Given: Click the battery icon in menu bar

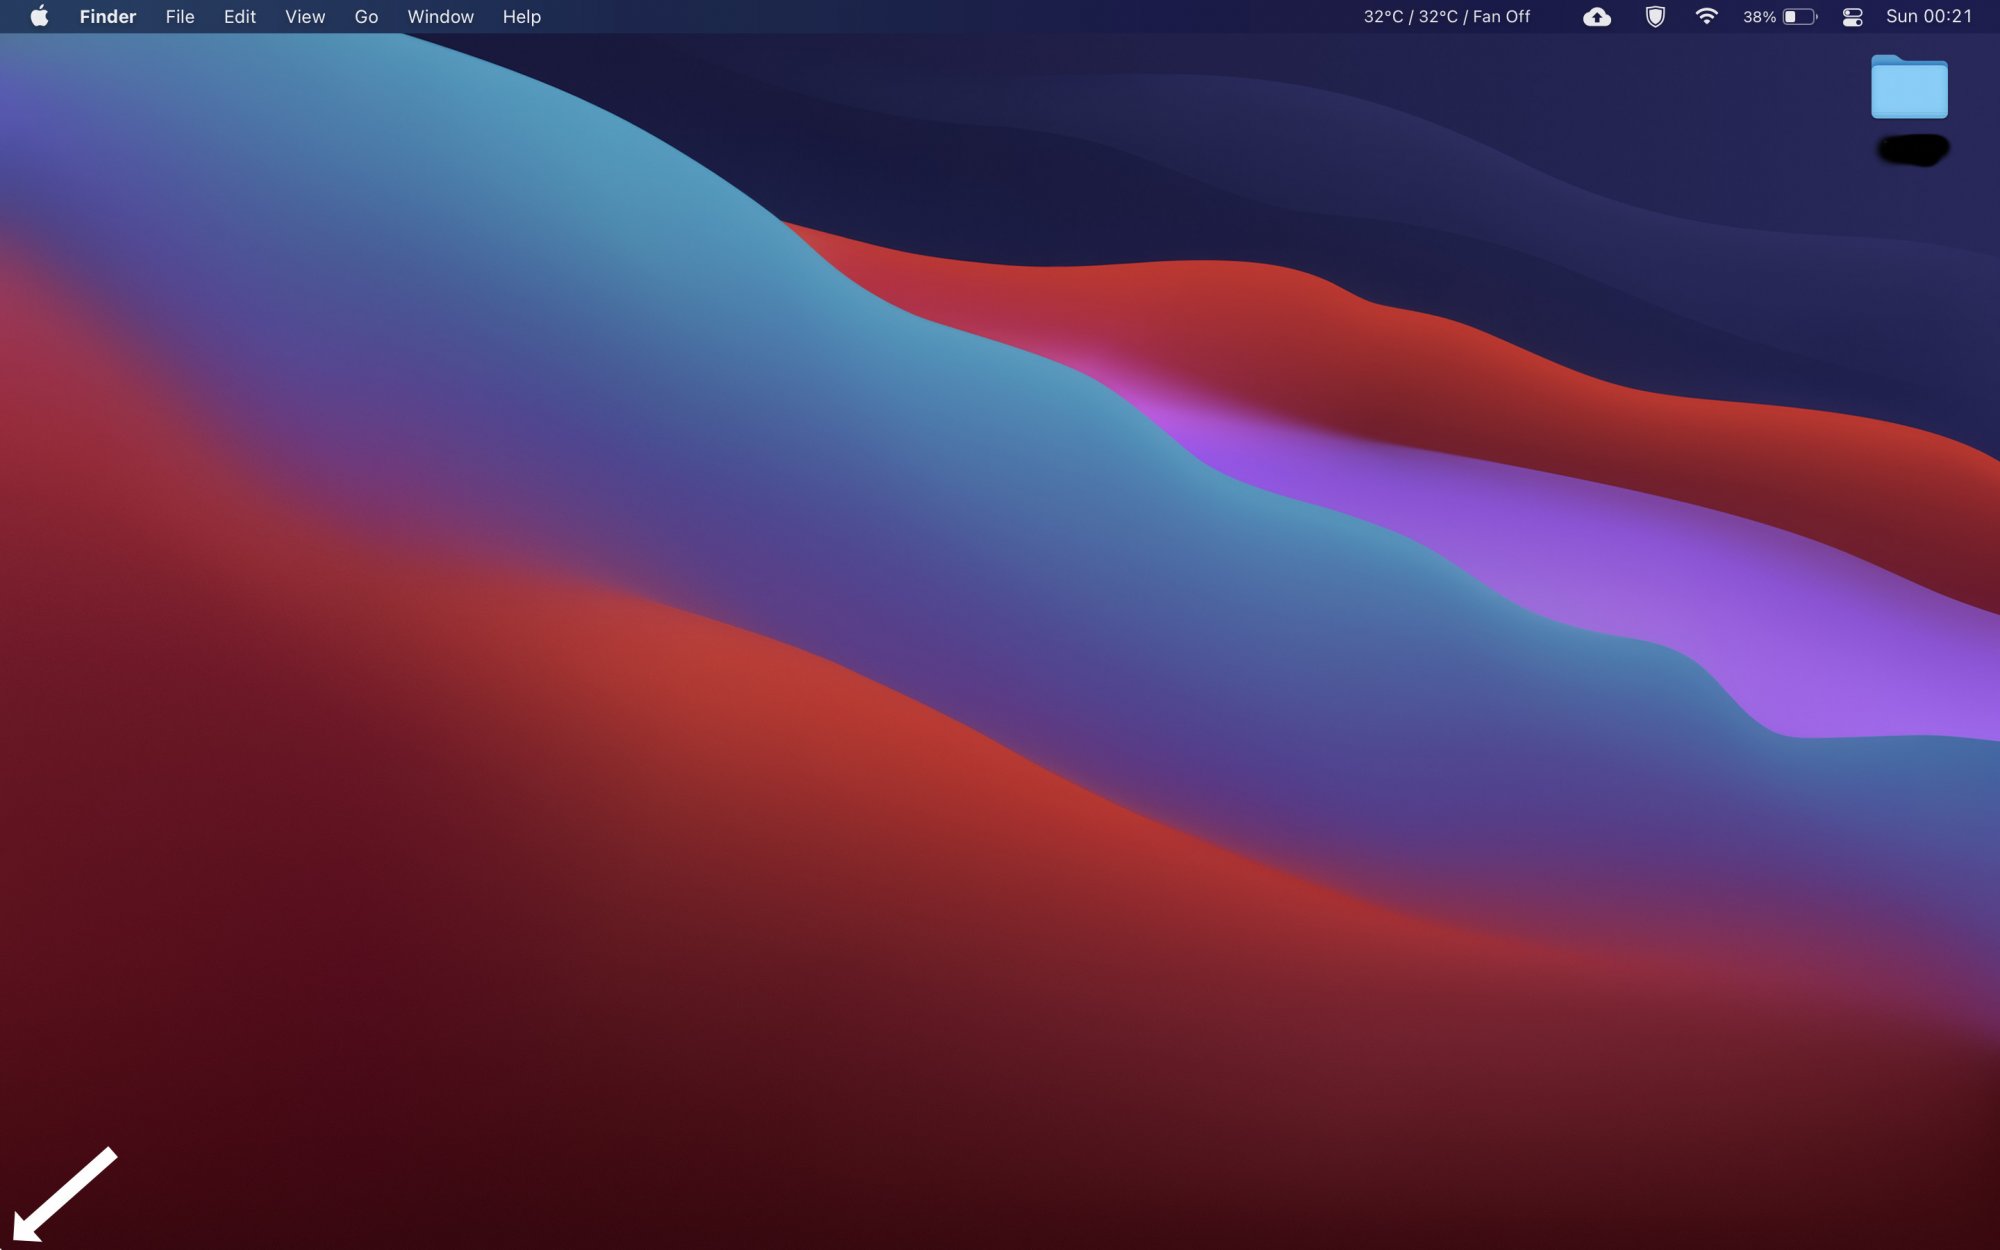Looking at the screenshot, I should (x=1799, y=16).
